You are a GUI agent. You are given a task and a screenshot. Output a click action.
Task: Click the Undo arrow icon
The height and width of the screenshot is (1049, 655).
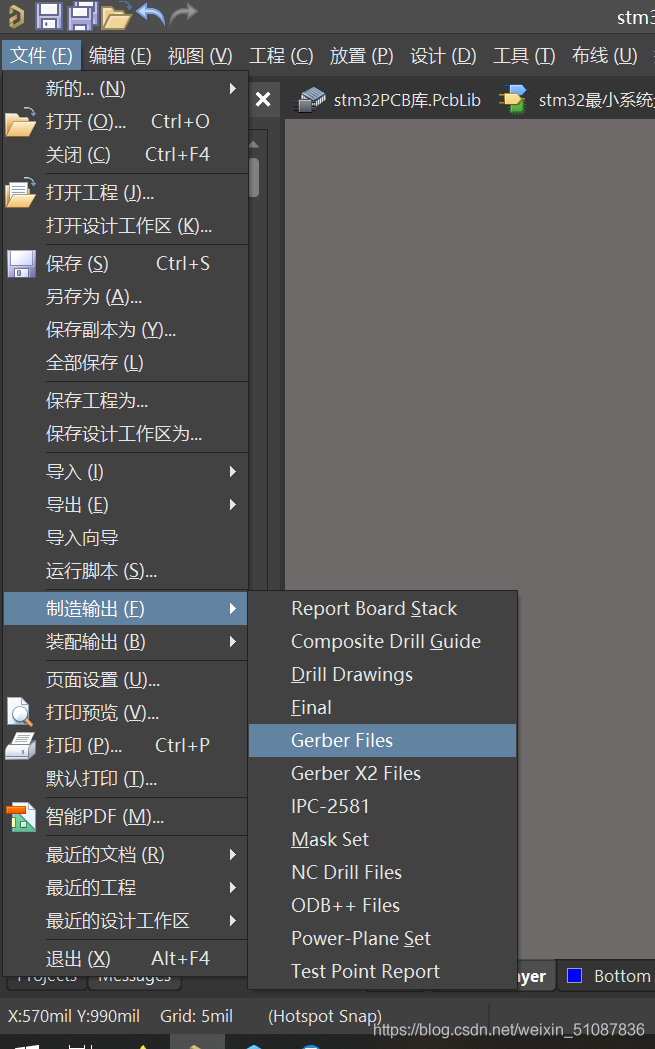[x=150, y=14]
